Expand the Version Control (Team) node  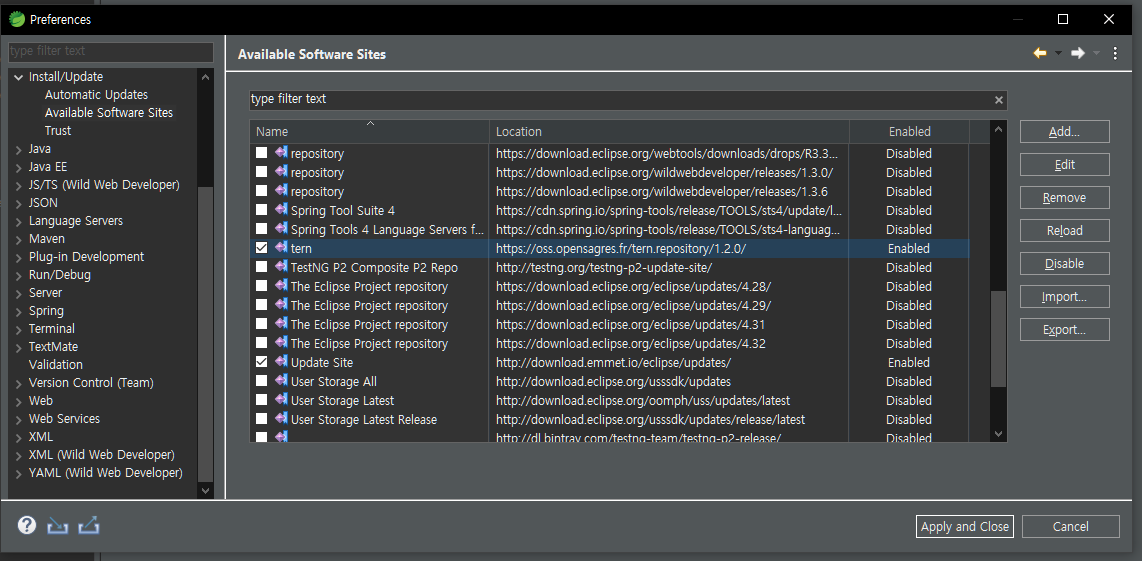(18, 383)
